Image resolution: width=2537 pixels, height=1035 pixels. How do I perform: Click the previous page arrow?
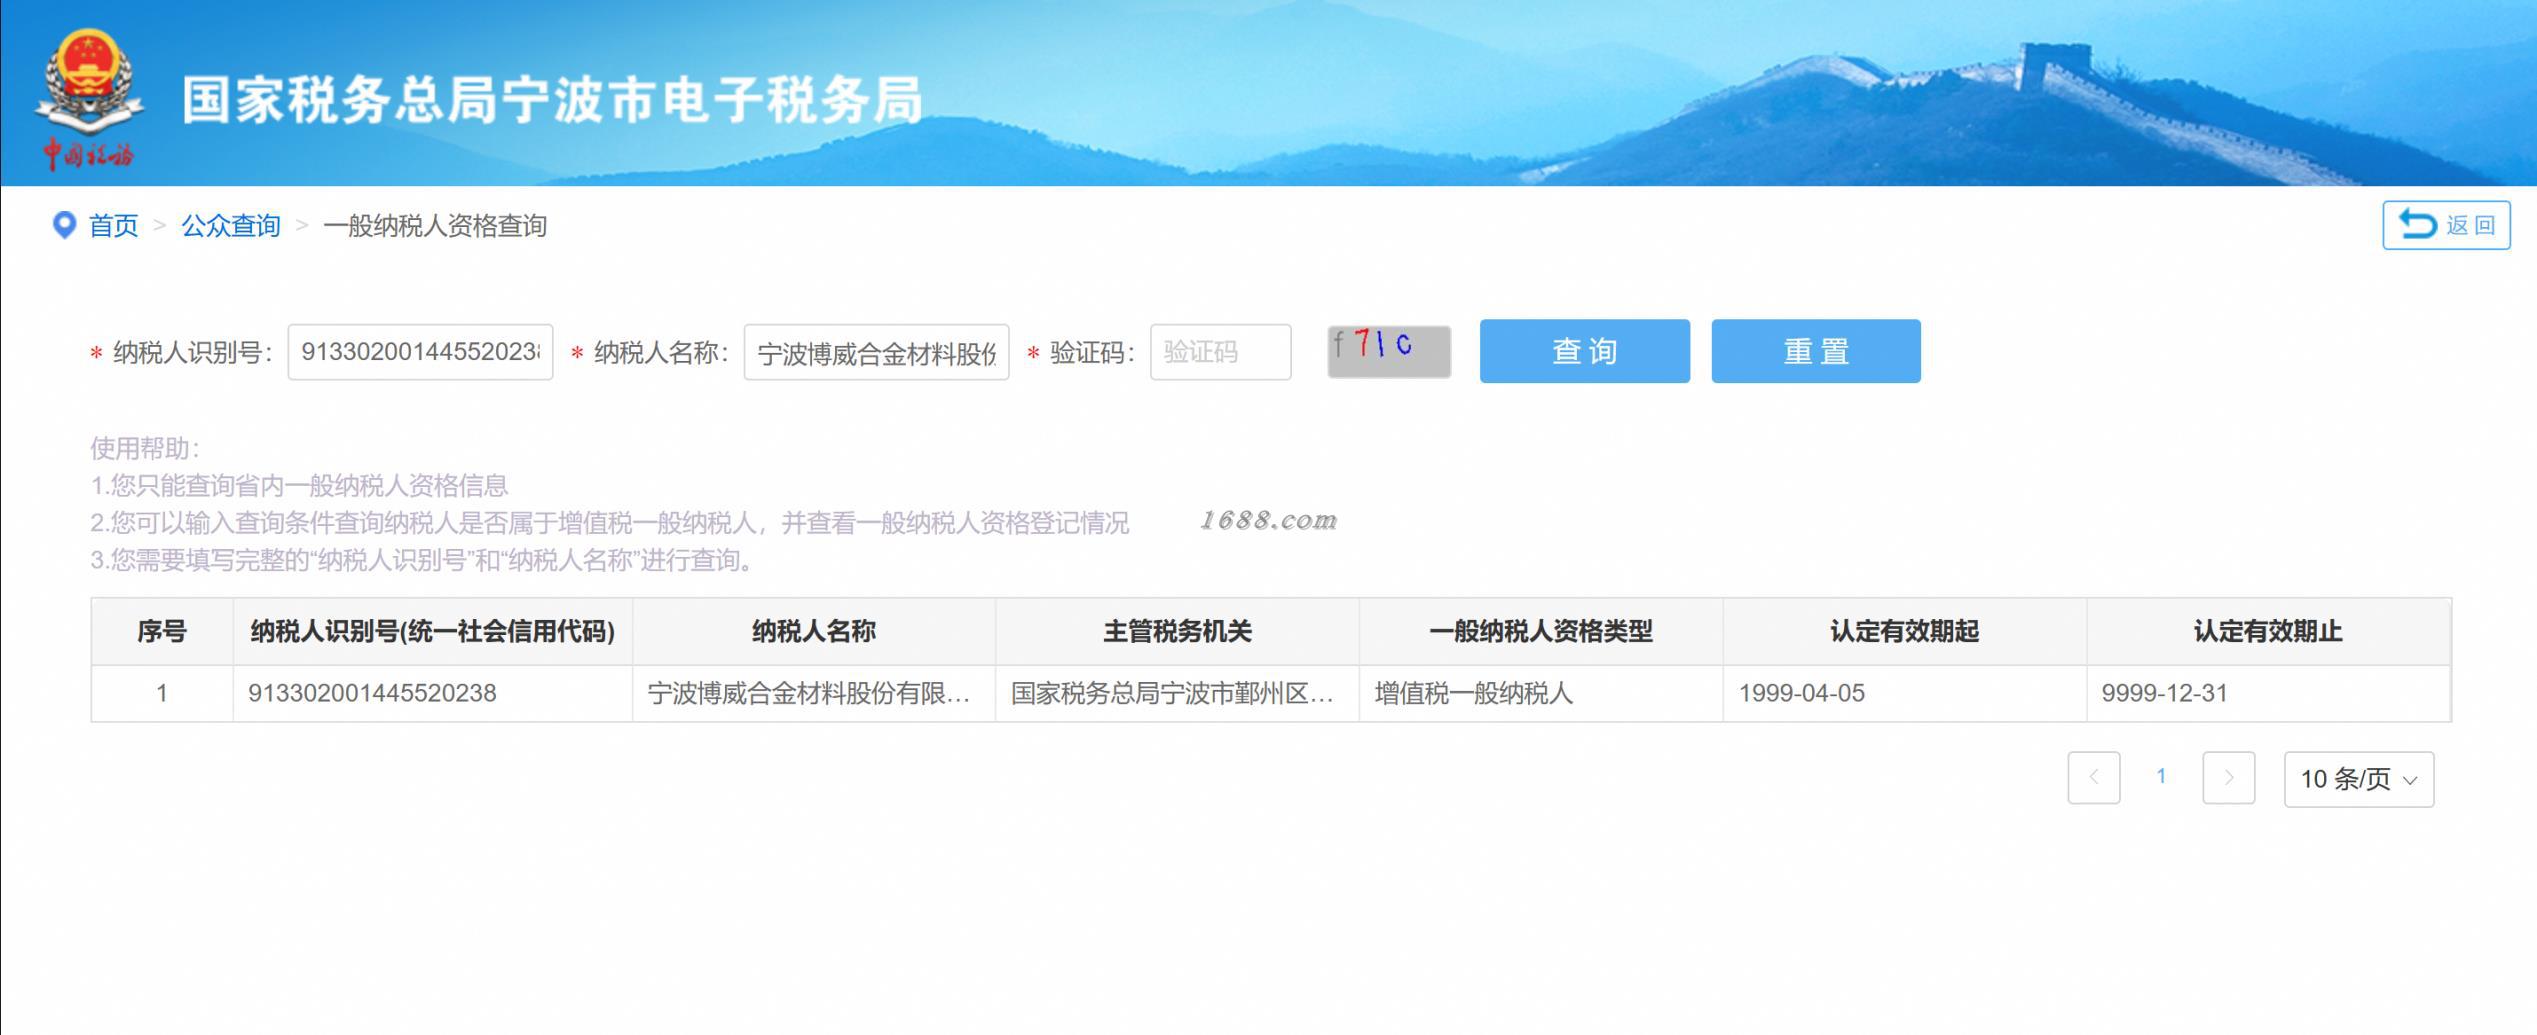coord(2094,777)
